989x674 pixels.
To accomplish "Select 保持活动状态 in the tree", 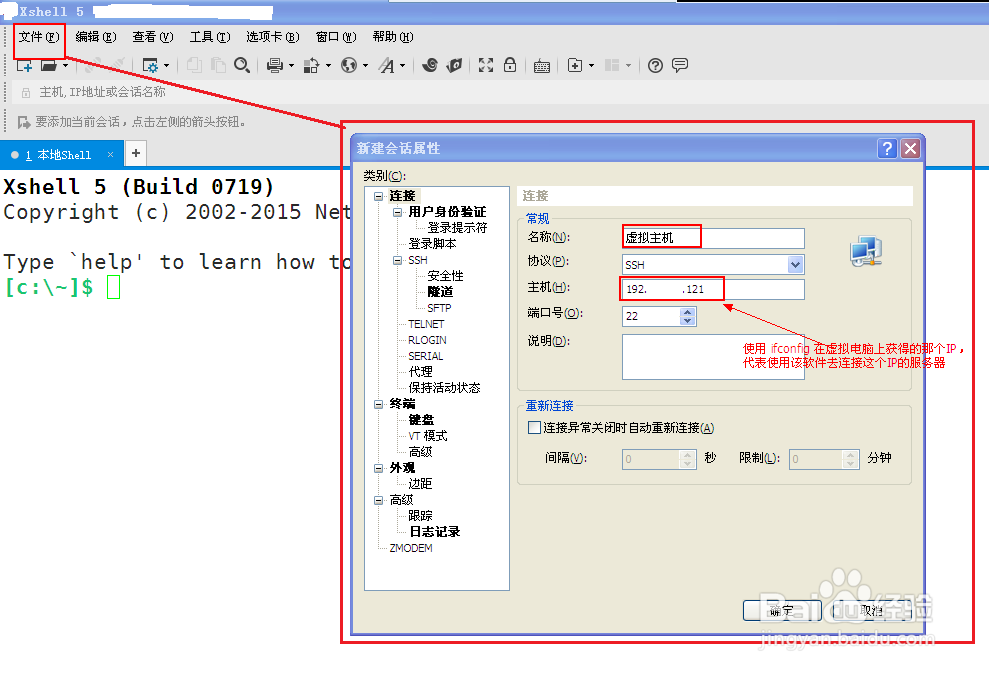I will tap(444, 388).
